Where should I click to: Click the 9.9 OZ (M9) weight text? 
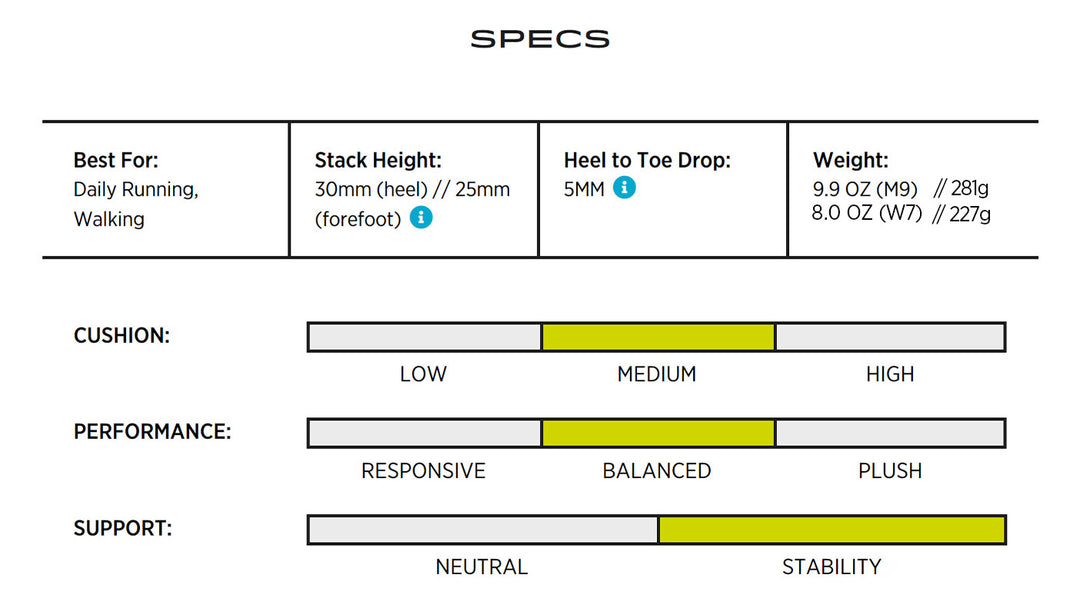click(865, 188)
